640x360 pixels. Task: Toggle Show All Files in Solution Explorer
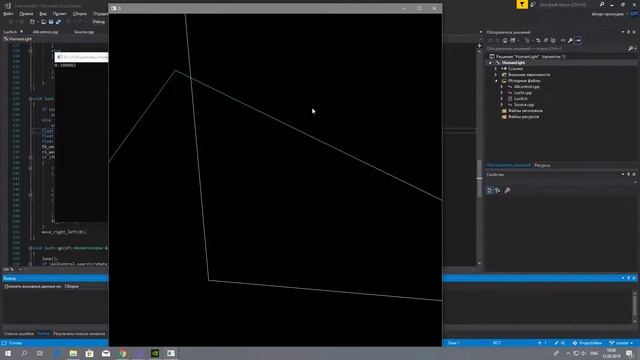553,40
